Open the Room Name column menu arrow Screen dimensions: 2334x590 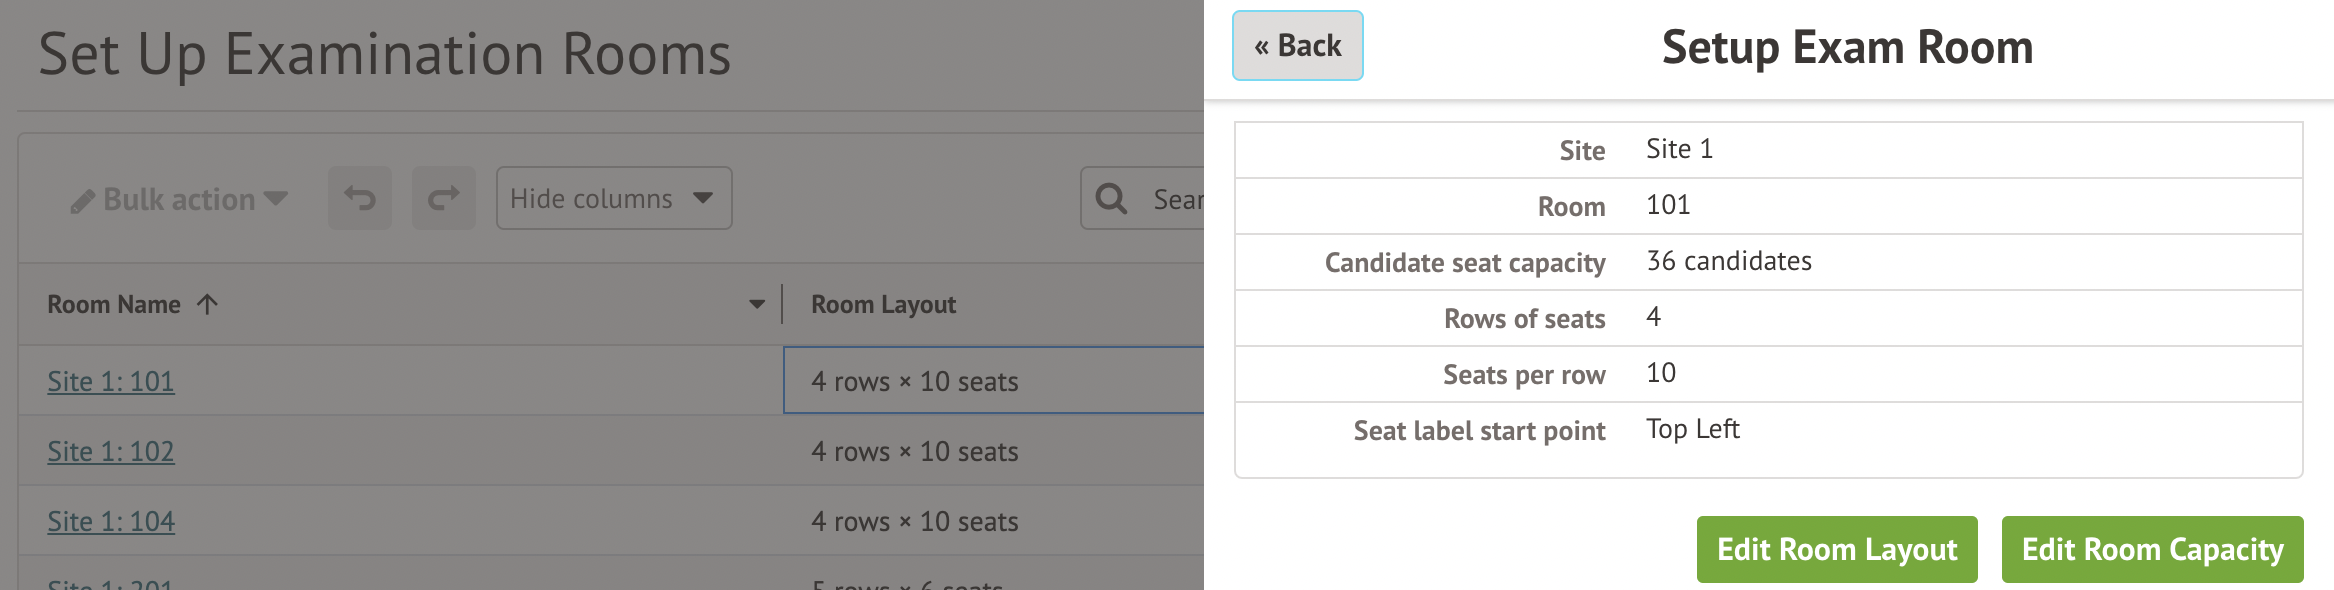tap(757, 304)
